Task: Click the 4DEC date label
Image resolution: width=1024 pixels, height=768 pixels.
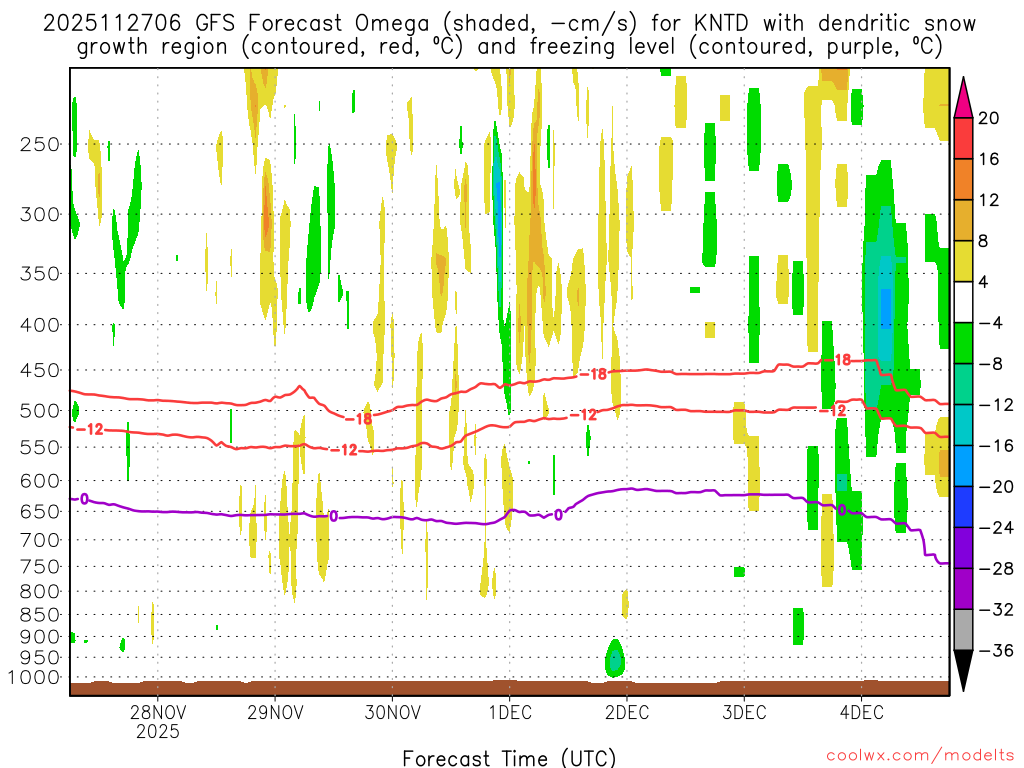Action: 862,712
